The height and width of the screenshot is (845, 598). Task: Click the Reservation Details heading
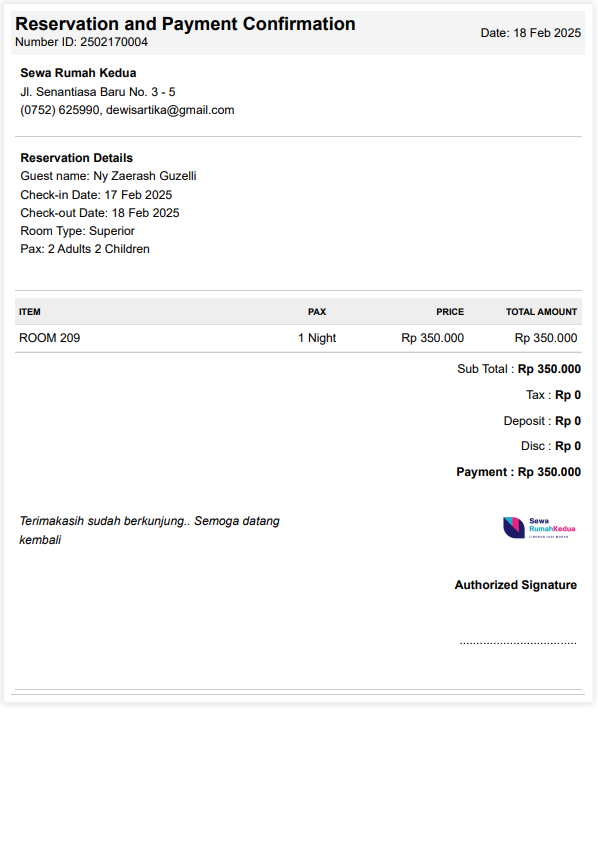77,158
